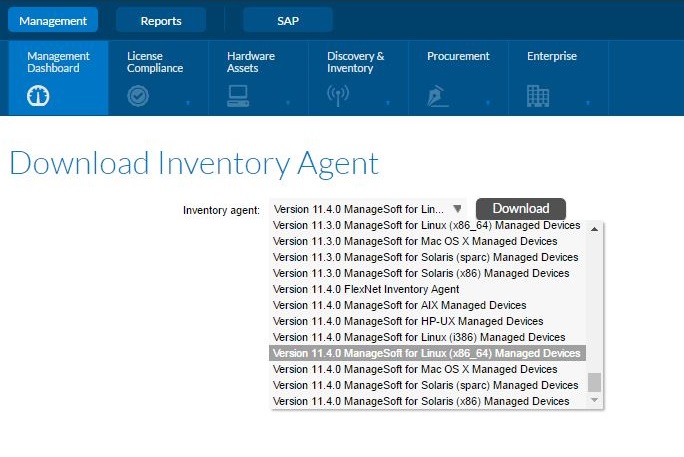Screen dimensions: 684x457
Task: Select the Management tab
Action: point(53,20)
